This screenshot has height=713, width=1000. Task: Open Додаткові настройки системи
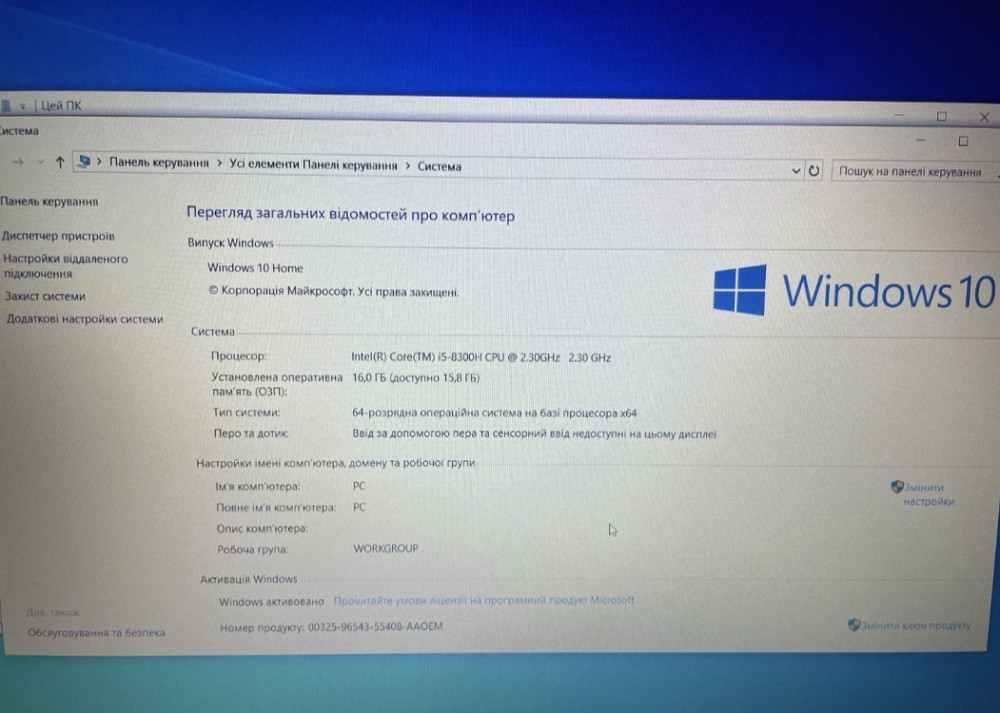tap(86, 318)
